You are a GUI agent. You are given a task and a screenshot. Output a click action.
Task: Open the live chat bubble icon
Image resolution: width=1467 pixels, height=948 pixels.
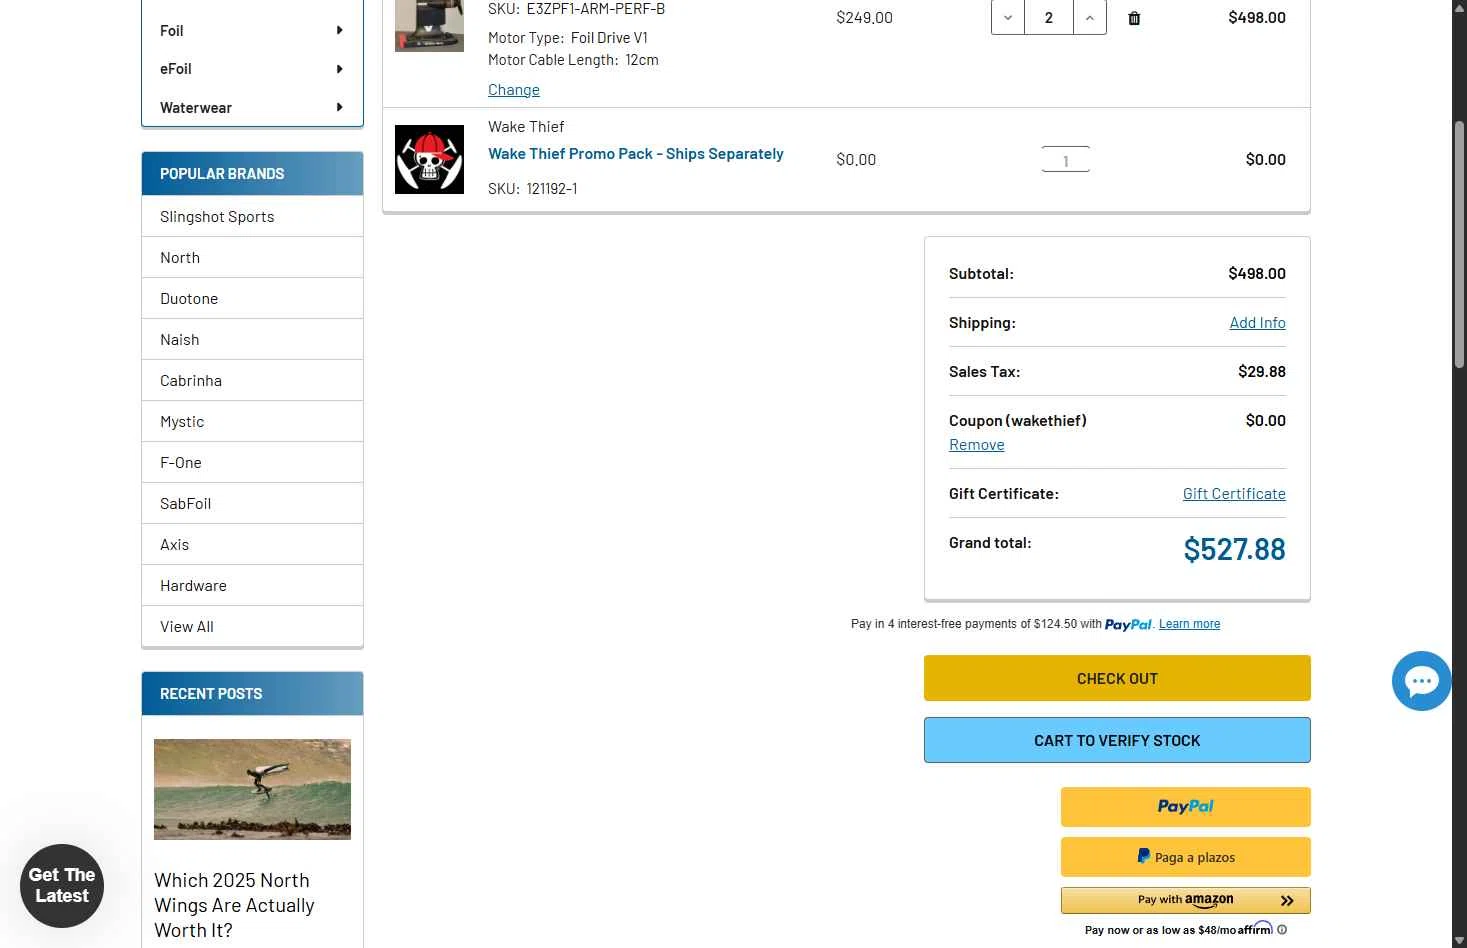pyautogui.click(x=1421, y=681)
